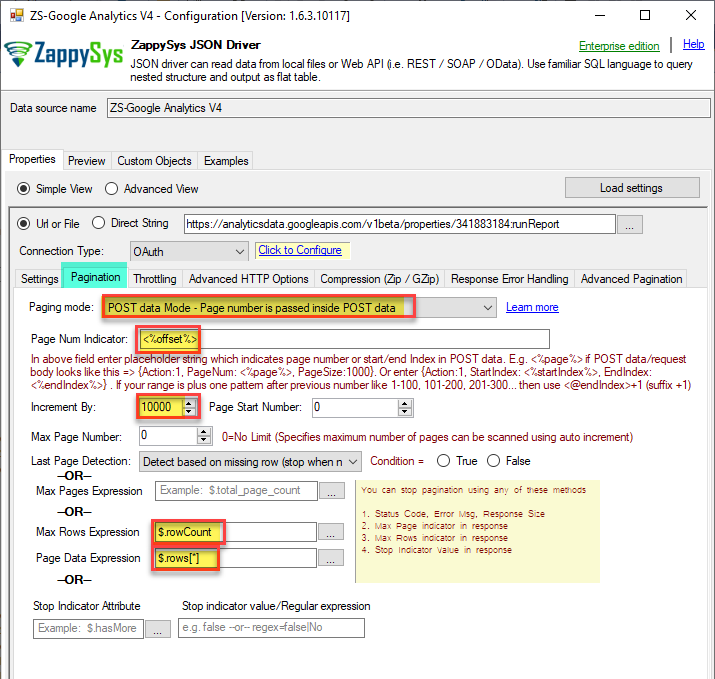Browse for Max Rows Expression
The width and height of the screenshot is (715, 679).
331,532
